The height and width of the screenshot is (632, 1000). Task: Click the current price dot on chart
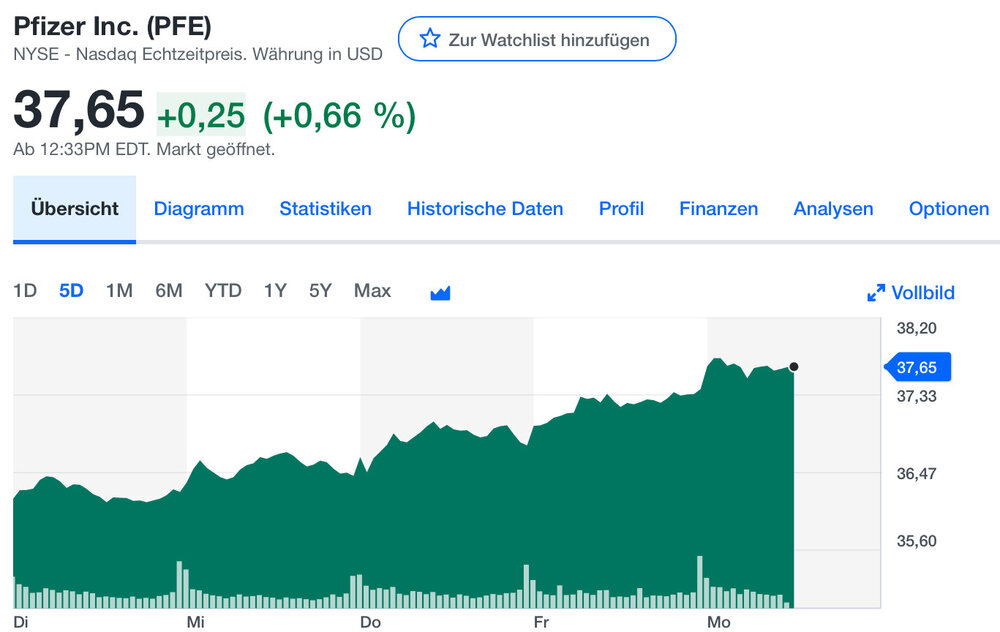pos(794,367)
